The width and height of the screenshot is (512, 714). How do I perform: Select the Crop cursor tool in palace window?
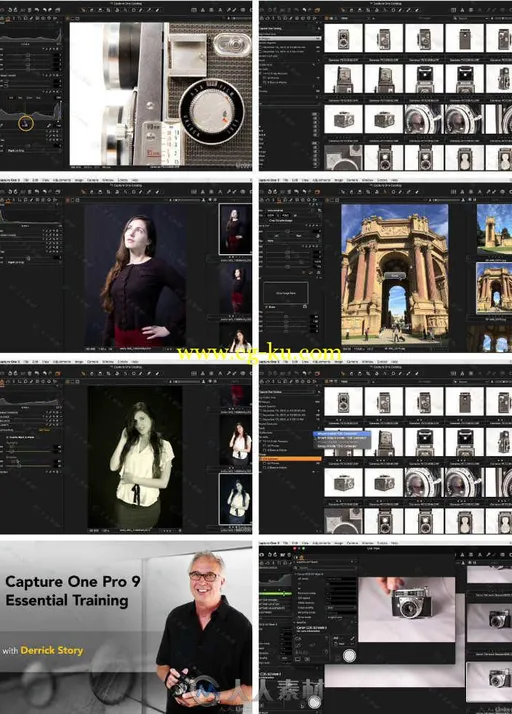tap(368, 192)
